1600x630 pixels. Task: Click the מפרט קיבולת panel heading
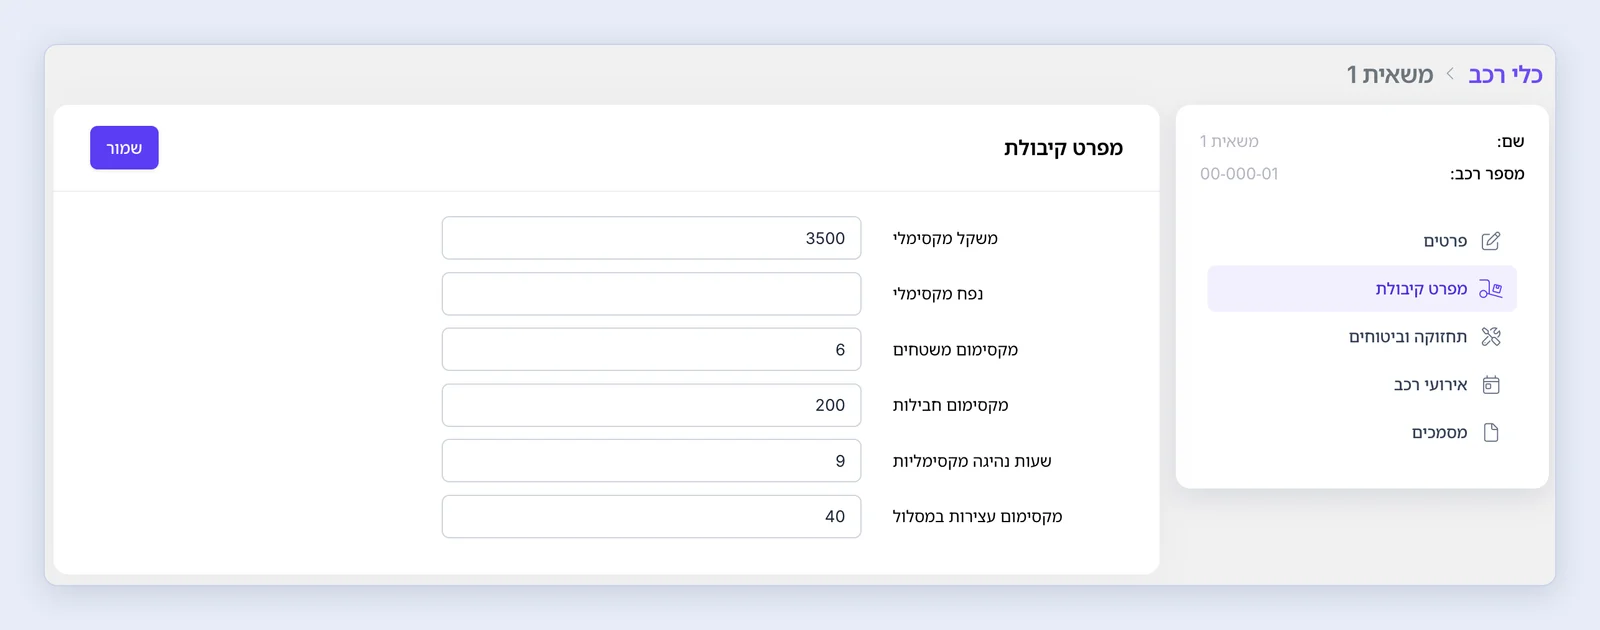pos(1063,148)
